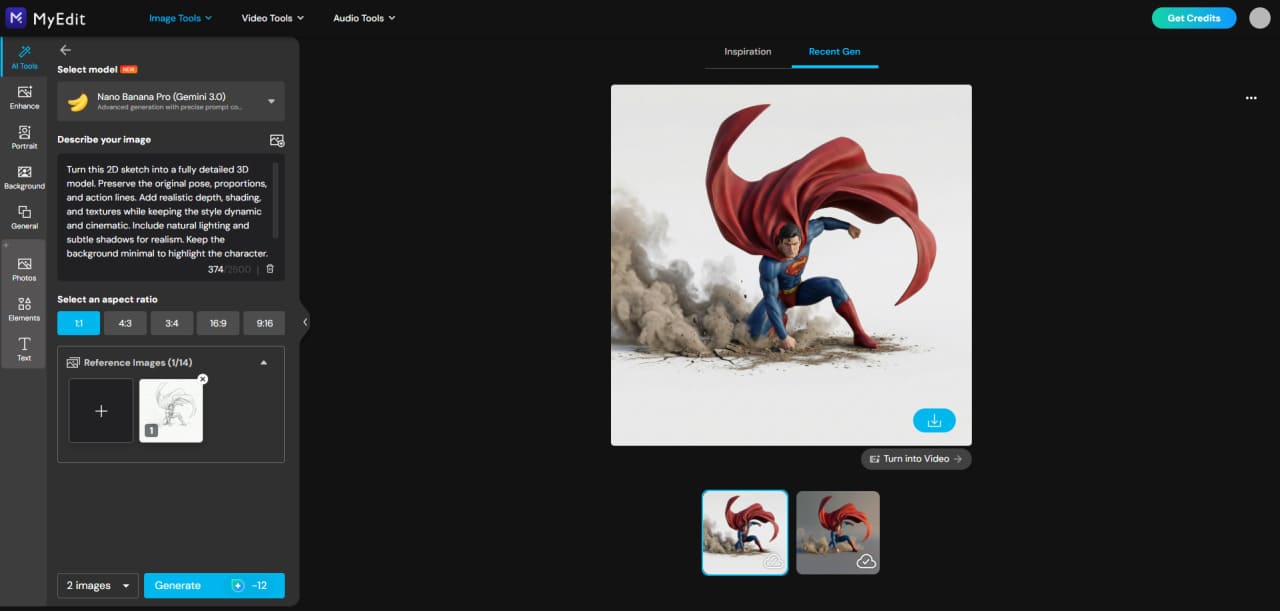
Task: Select the second generated image thumbnail
Action: [837, 532]
